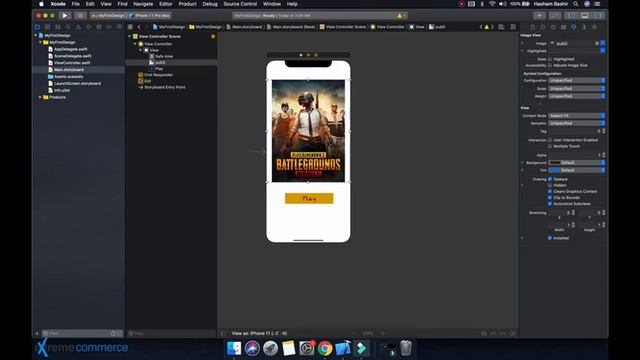Image resolution: width=640 pixels, height=360 pixels.
Task: Open Notes from the Dock
Action: click(289, 348)
